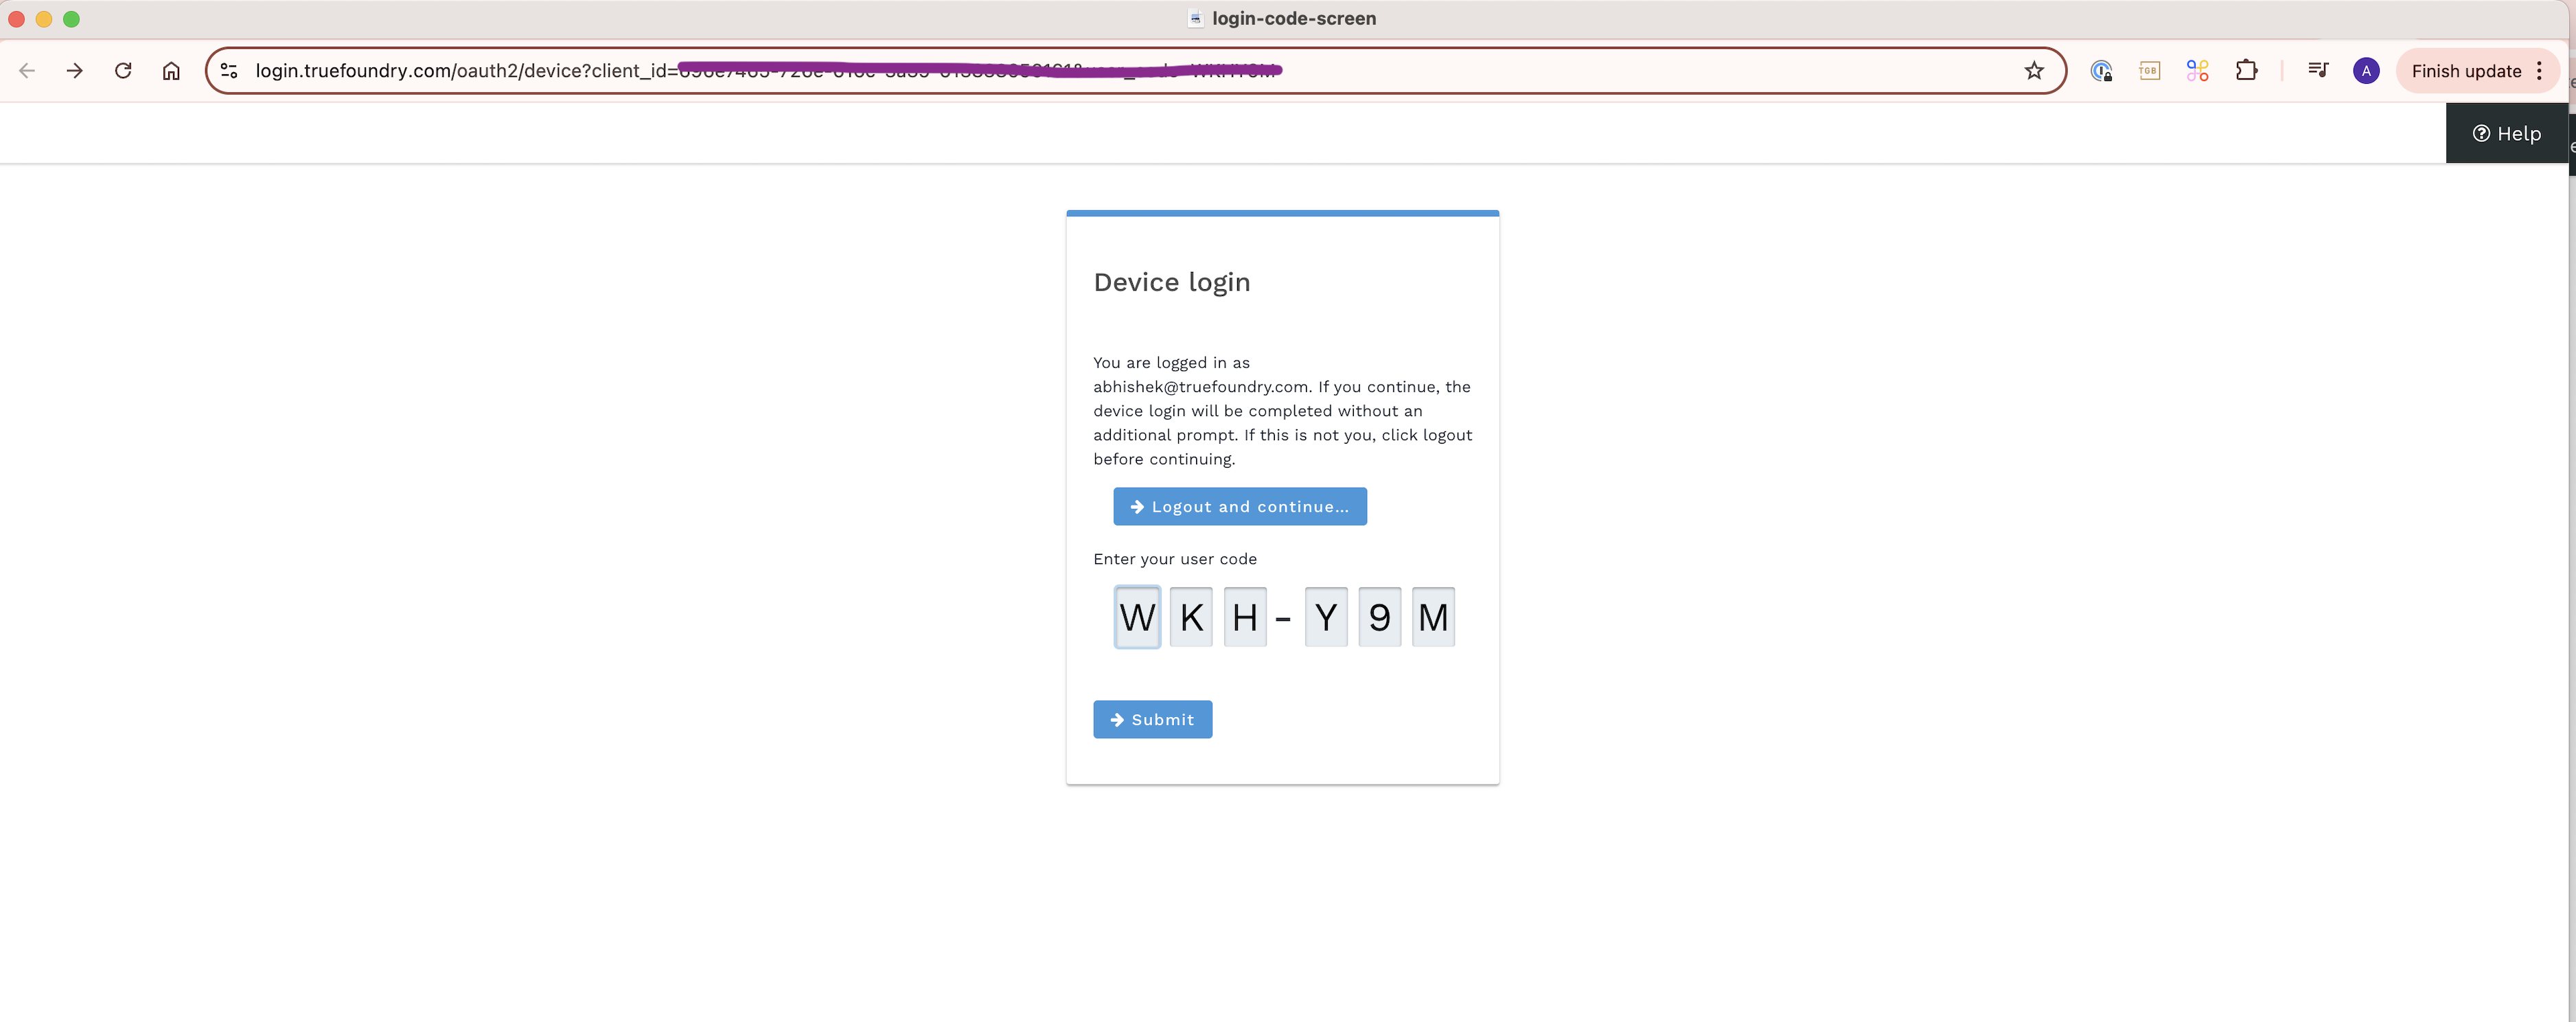Open the Extensions puzzle icon
2576x1022 pixels.
(2246, 70)
